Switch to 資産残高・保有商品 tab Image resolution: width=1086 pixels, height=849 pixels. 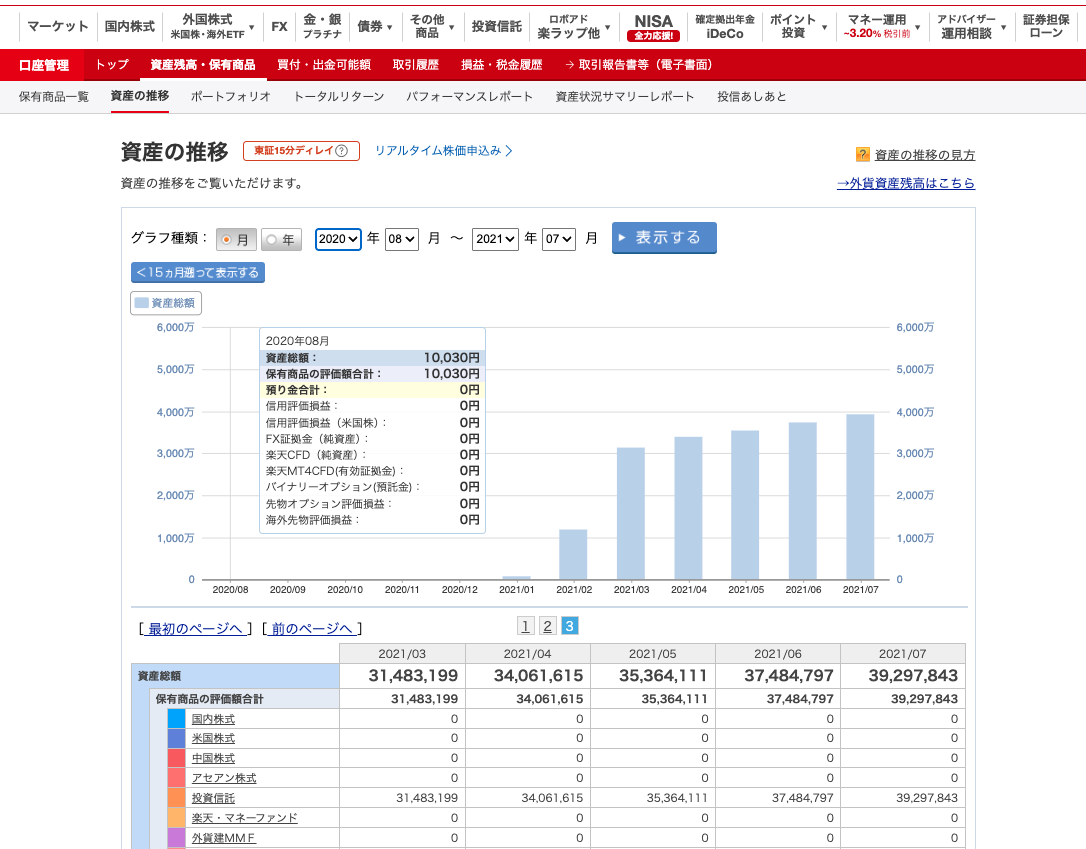[x=203, y=64]
